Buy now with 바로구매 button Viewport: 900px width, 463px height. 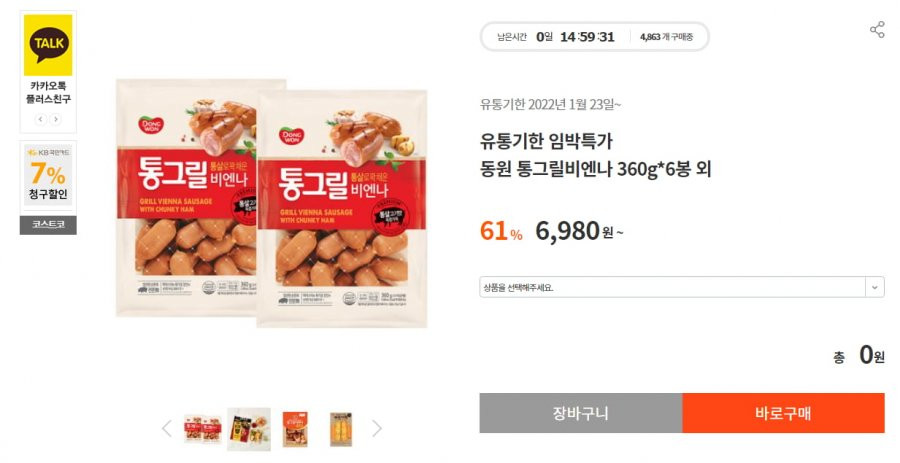tap(783, 413)
